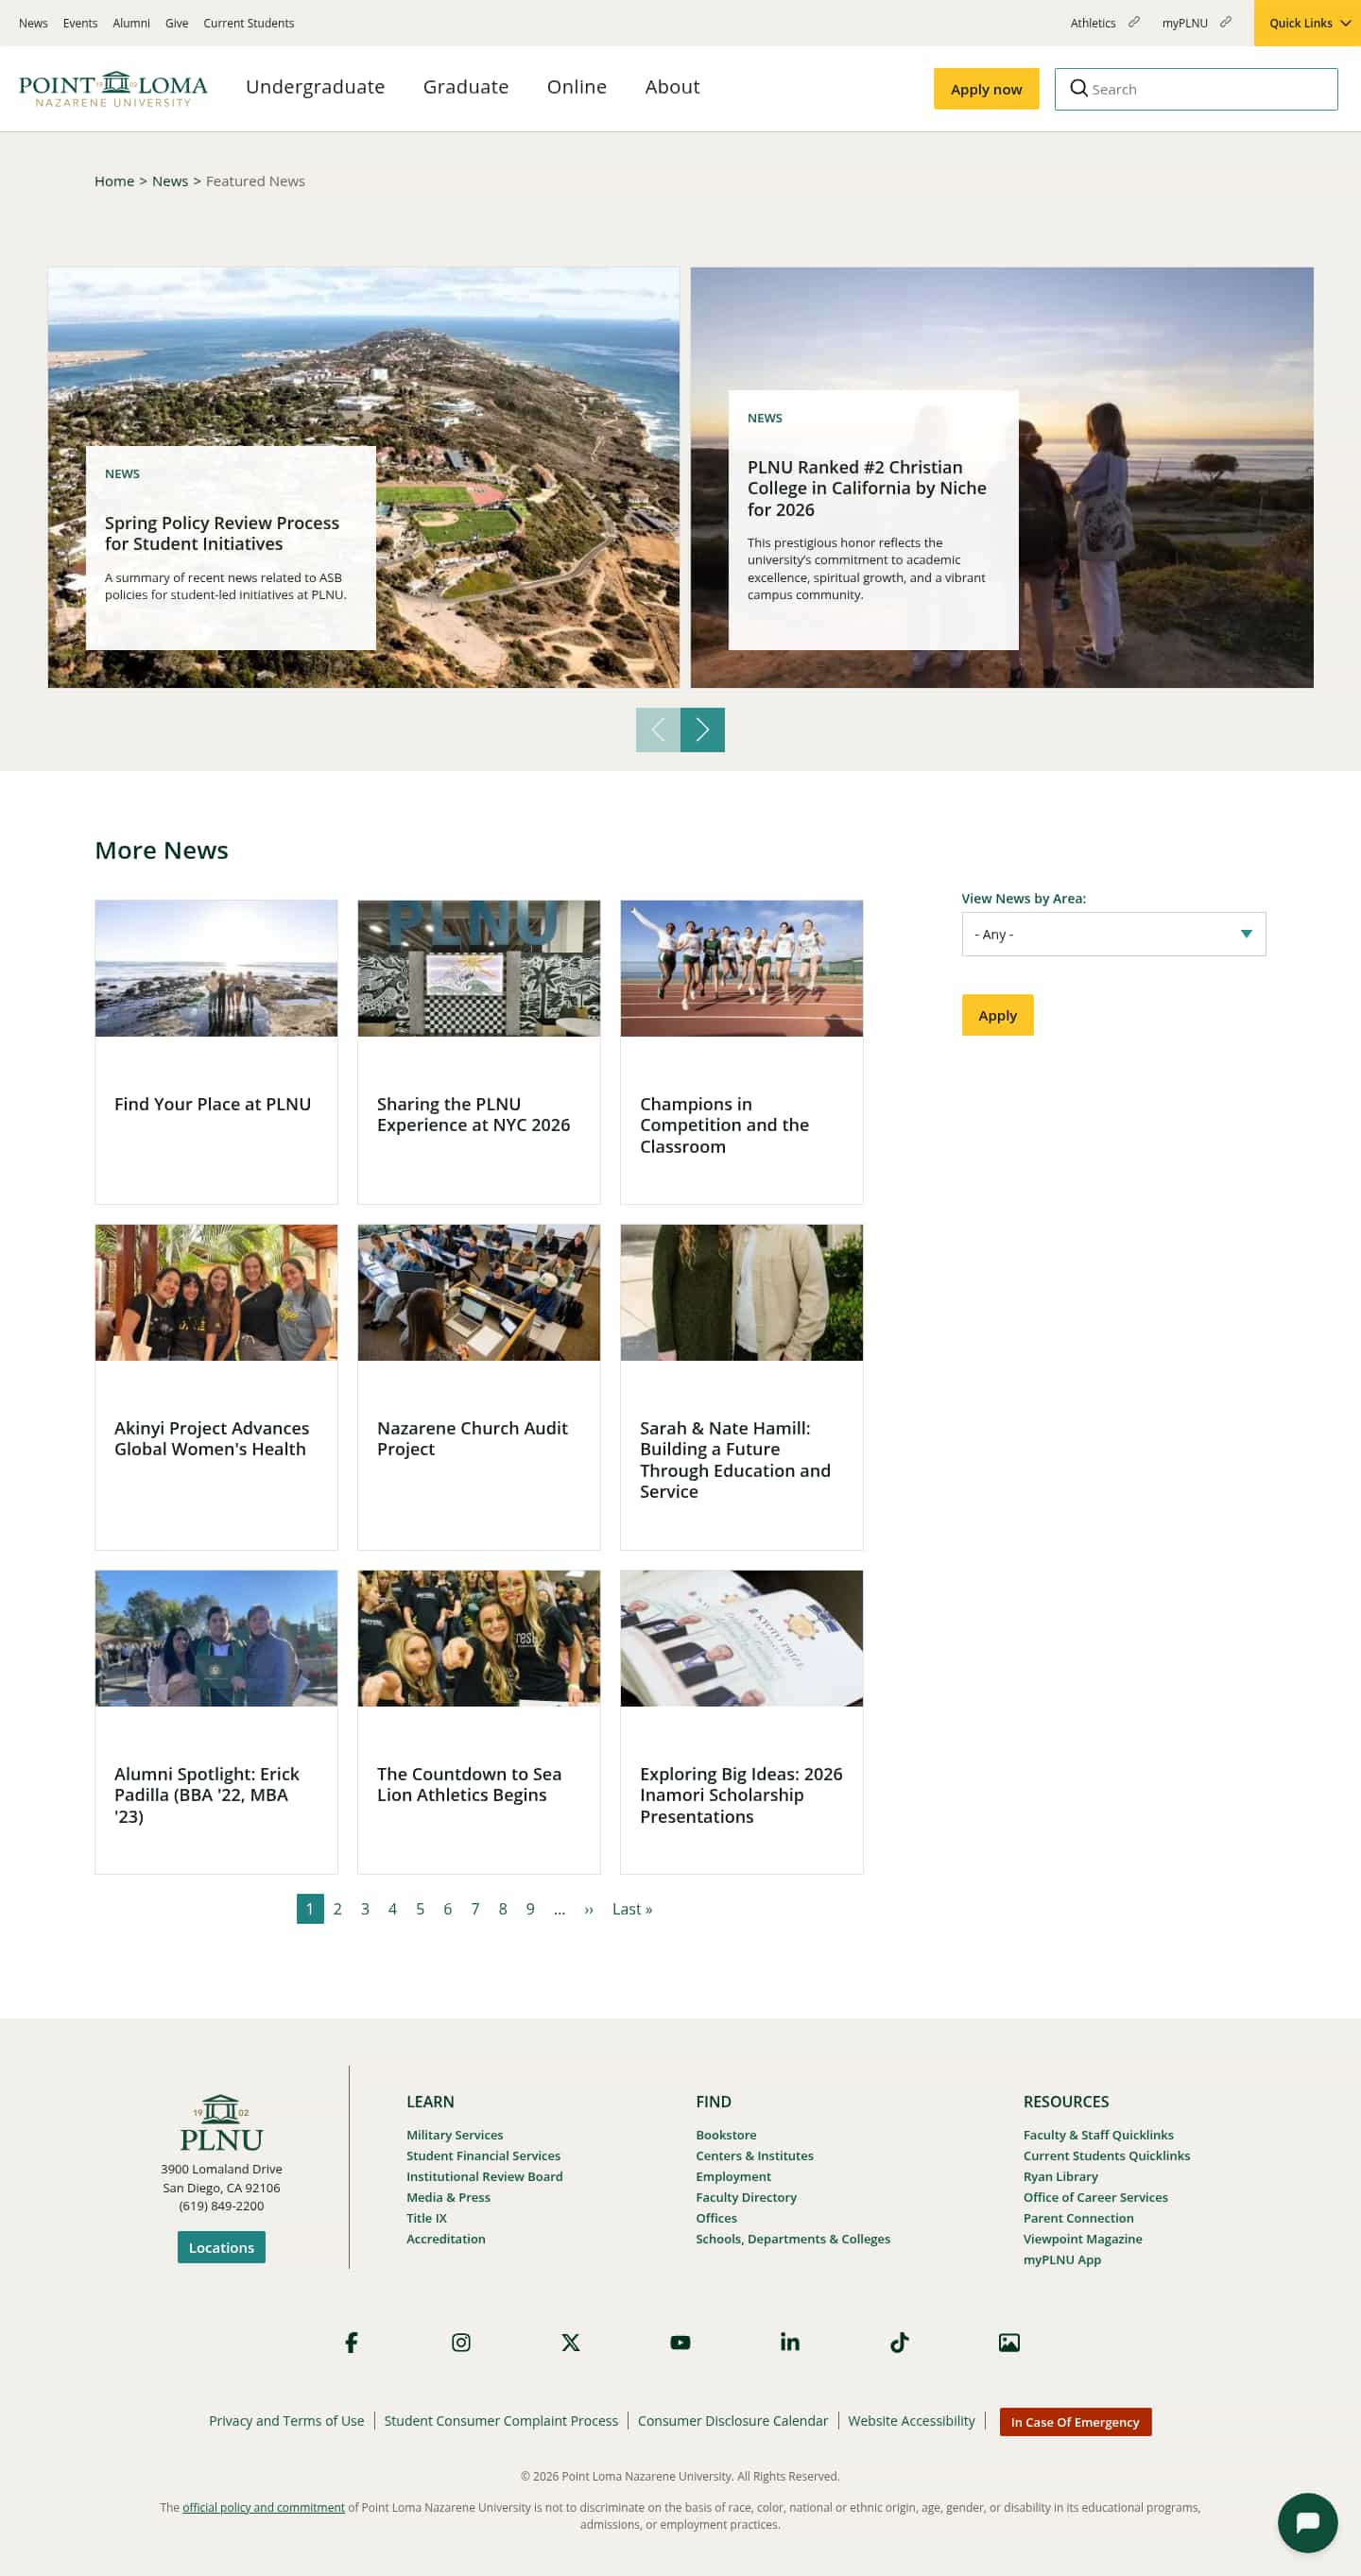Screen dimensions: 1361x2576
Task: Click the external link icon beside myPLNU
Action: pos(1225,22)
